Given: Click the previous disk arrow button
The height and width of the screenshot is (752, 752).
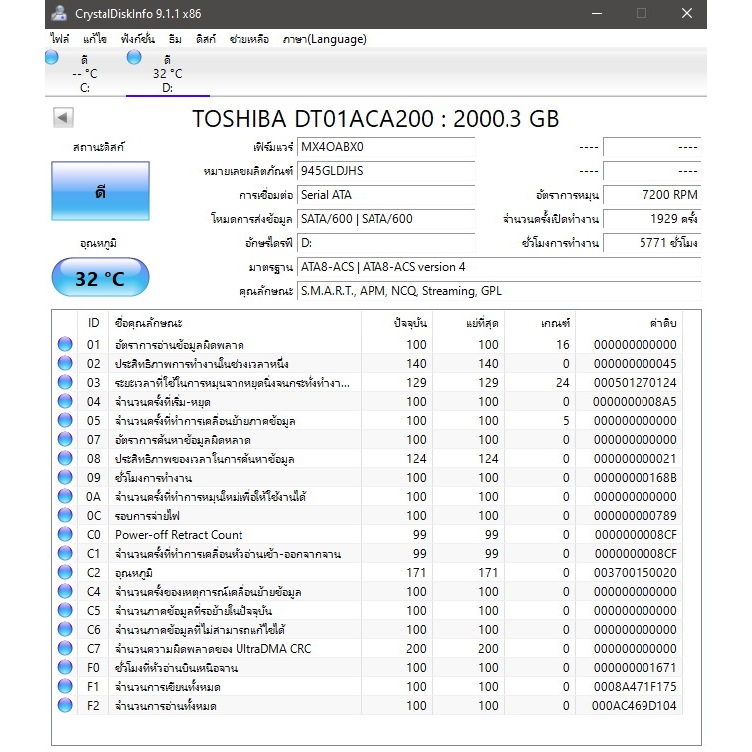Looking at the screenshot, I should pyautogui.click(x=64, y=118).
